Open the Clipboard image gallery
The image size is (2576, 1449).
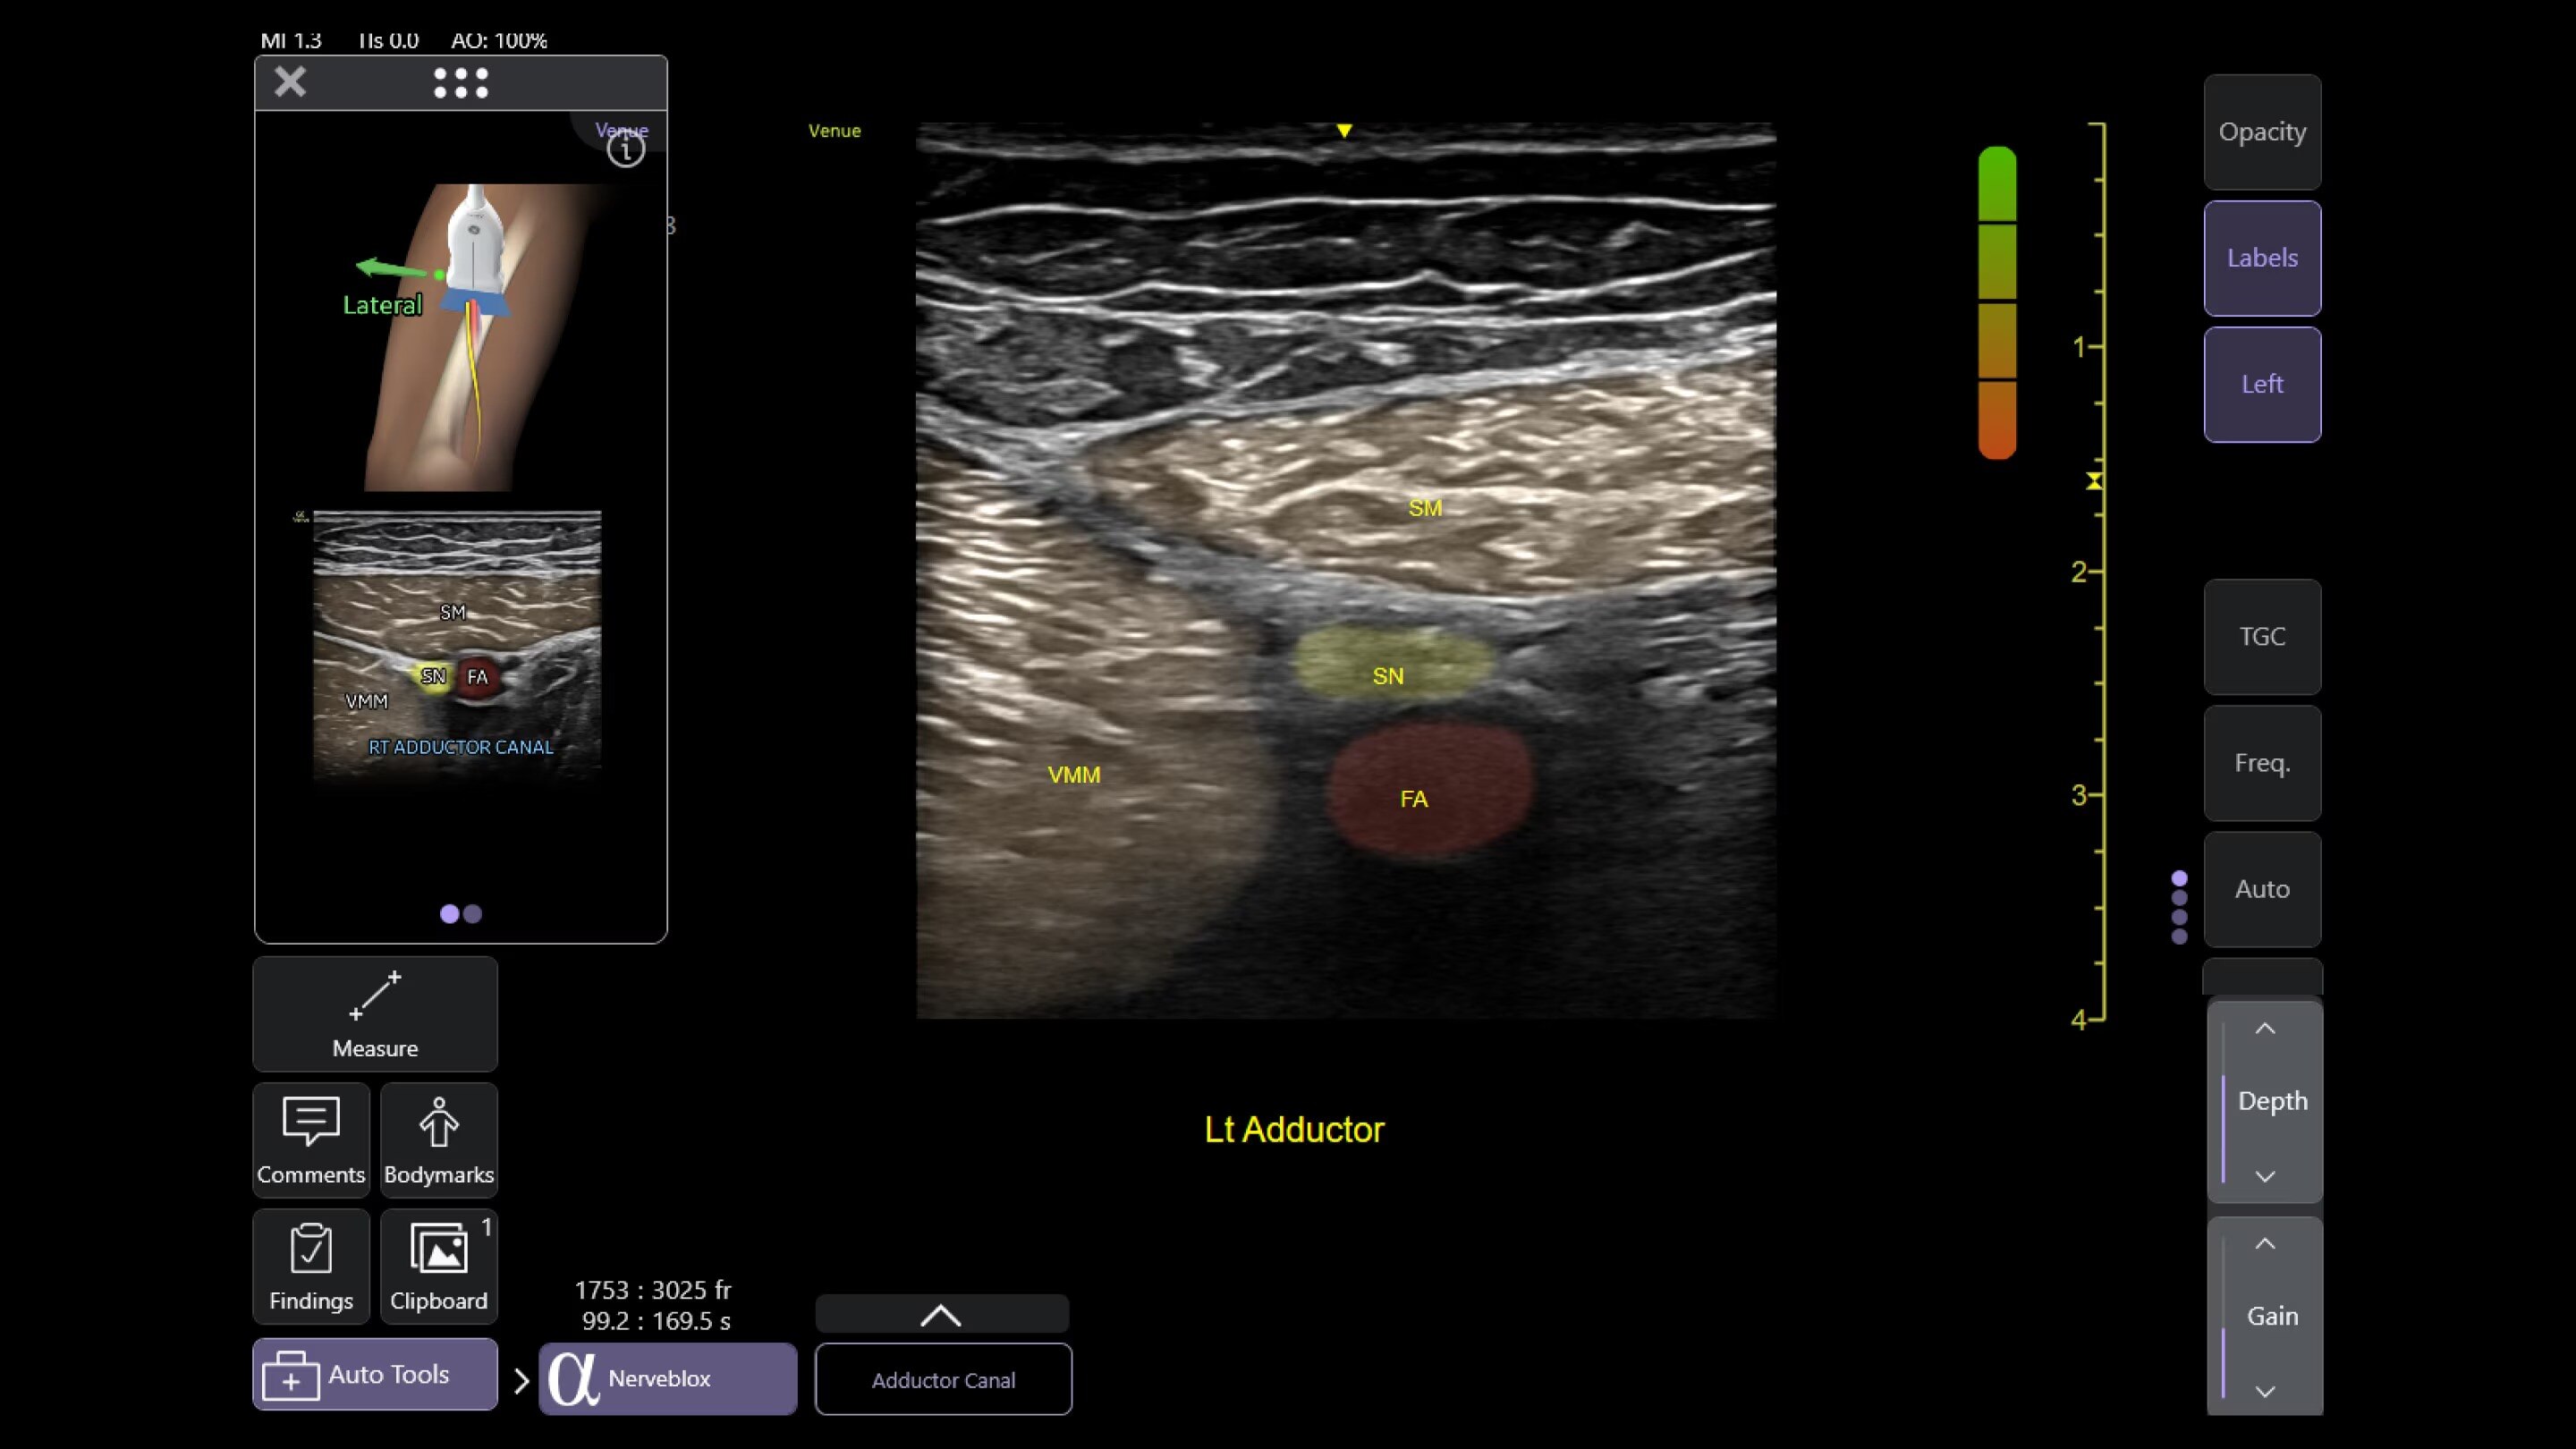tap(438, 1265)
